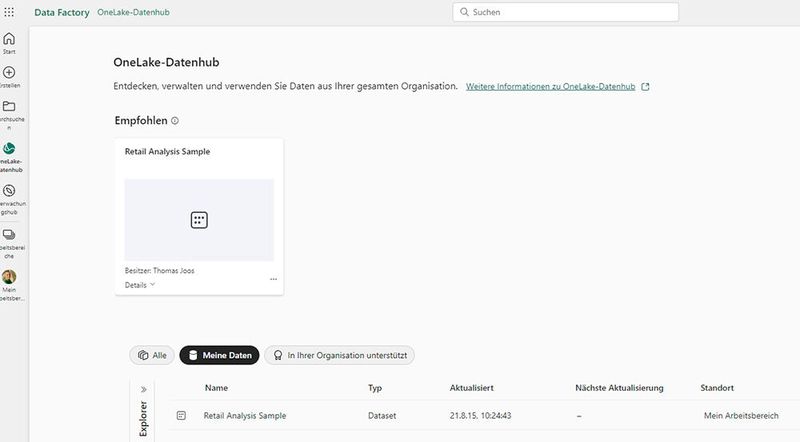This screenshot has width=800, height=442.
Task: Click the 21.8.15, 10:24:43 date cell
Action: (x=480, y=415)
